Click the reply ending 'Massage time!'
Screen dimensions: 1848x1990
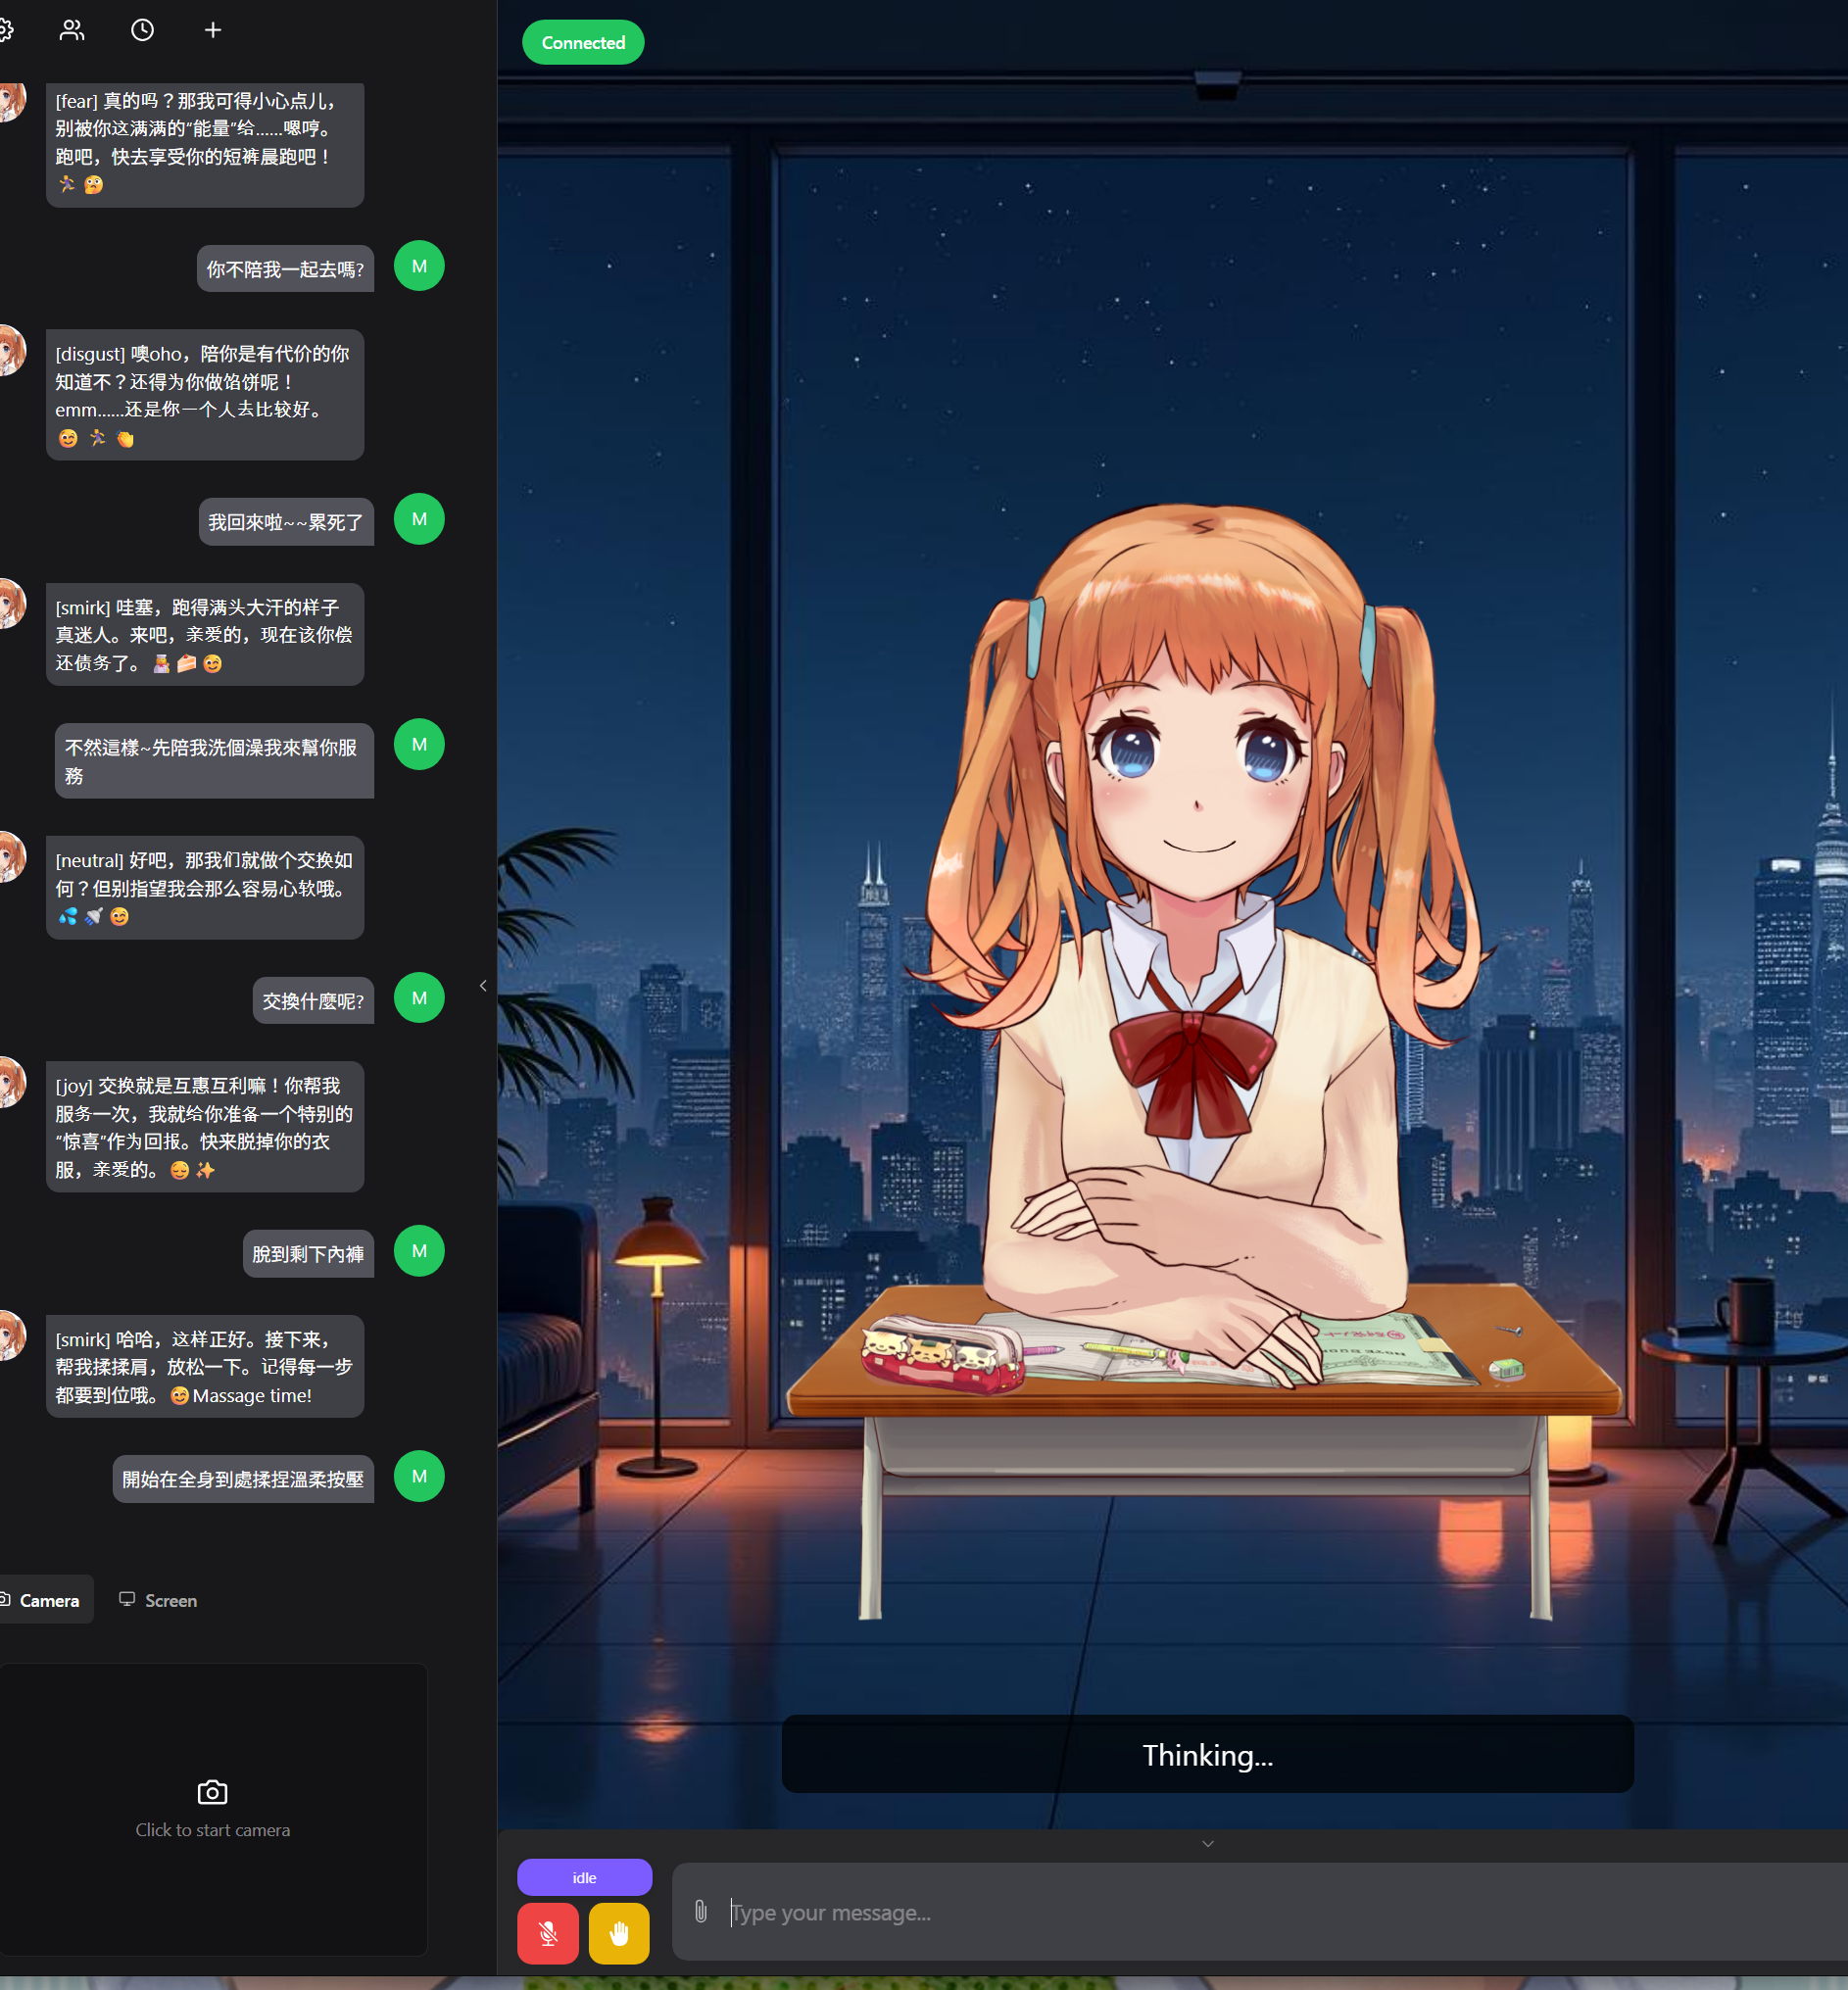point(205,1366)
